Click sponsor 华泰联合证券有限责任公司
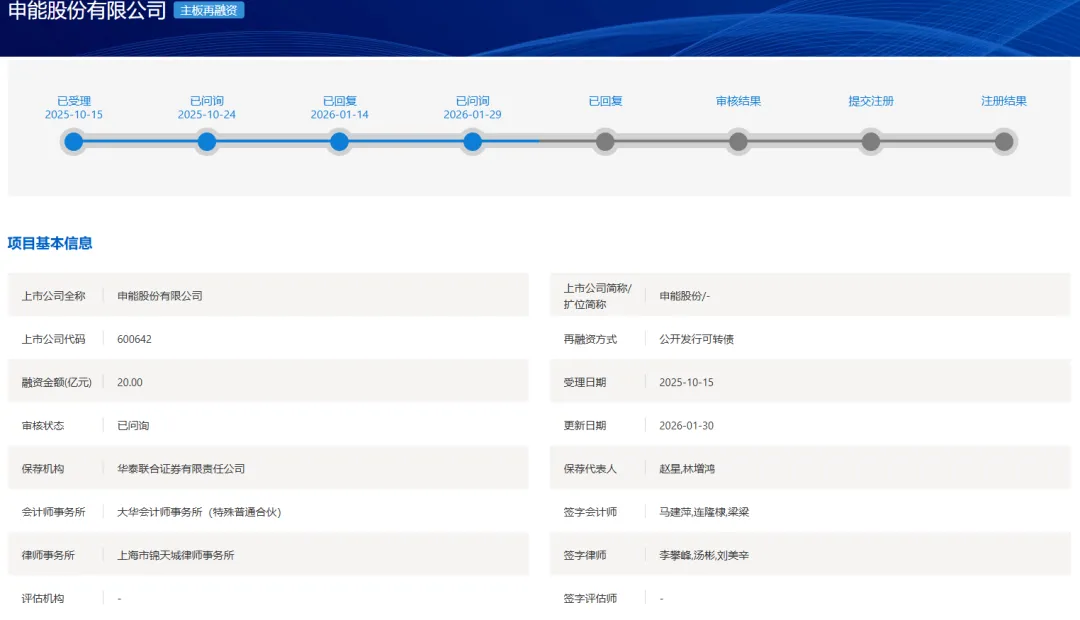This screenshot has width=1080, height=620. point(181,468)
